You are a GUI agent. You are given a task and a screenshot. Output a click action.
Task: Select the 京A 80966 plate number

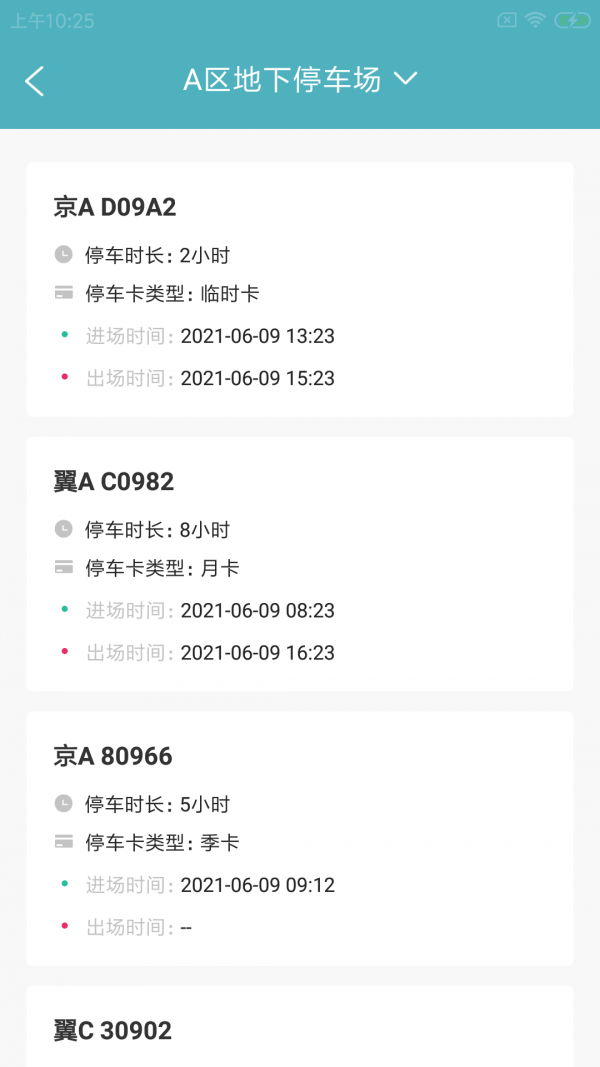point(113,756)
